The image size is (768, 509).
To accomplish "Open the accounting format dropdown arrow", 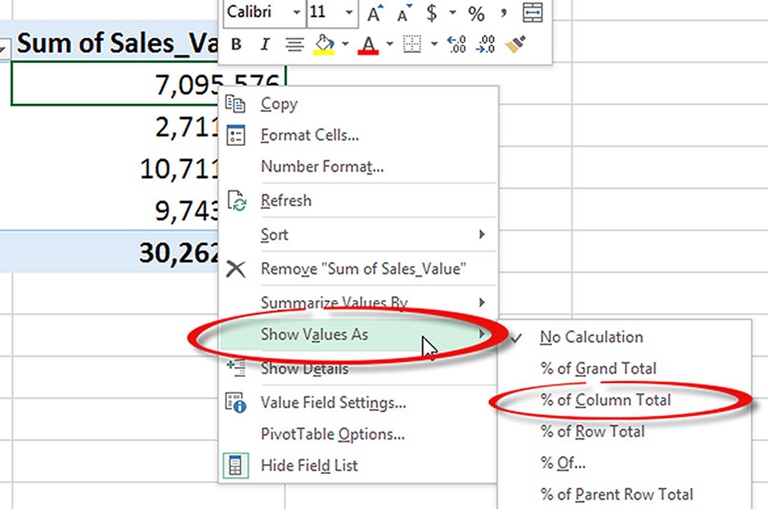I will (x=453, y=12).
